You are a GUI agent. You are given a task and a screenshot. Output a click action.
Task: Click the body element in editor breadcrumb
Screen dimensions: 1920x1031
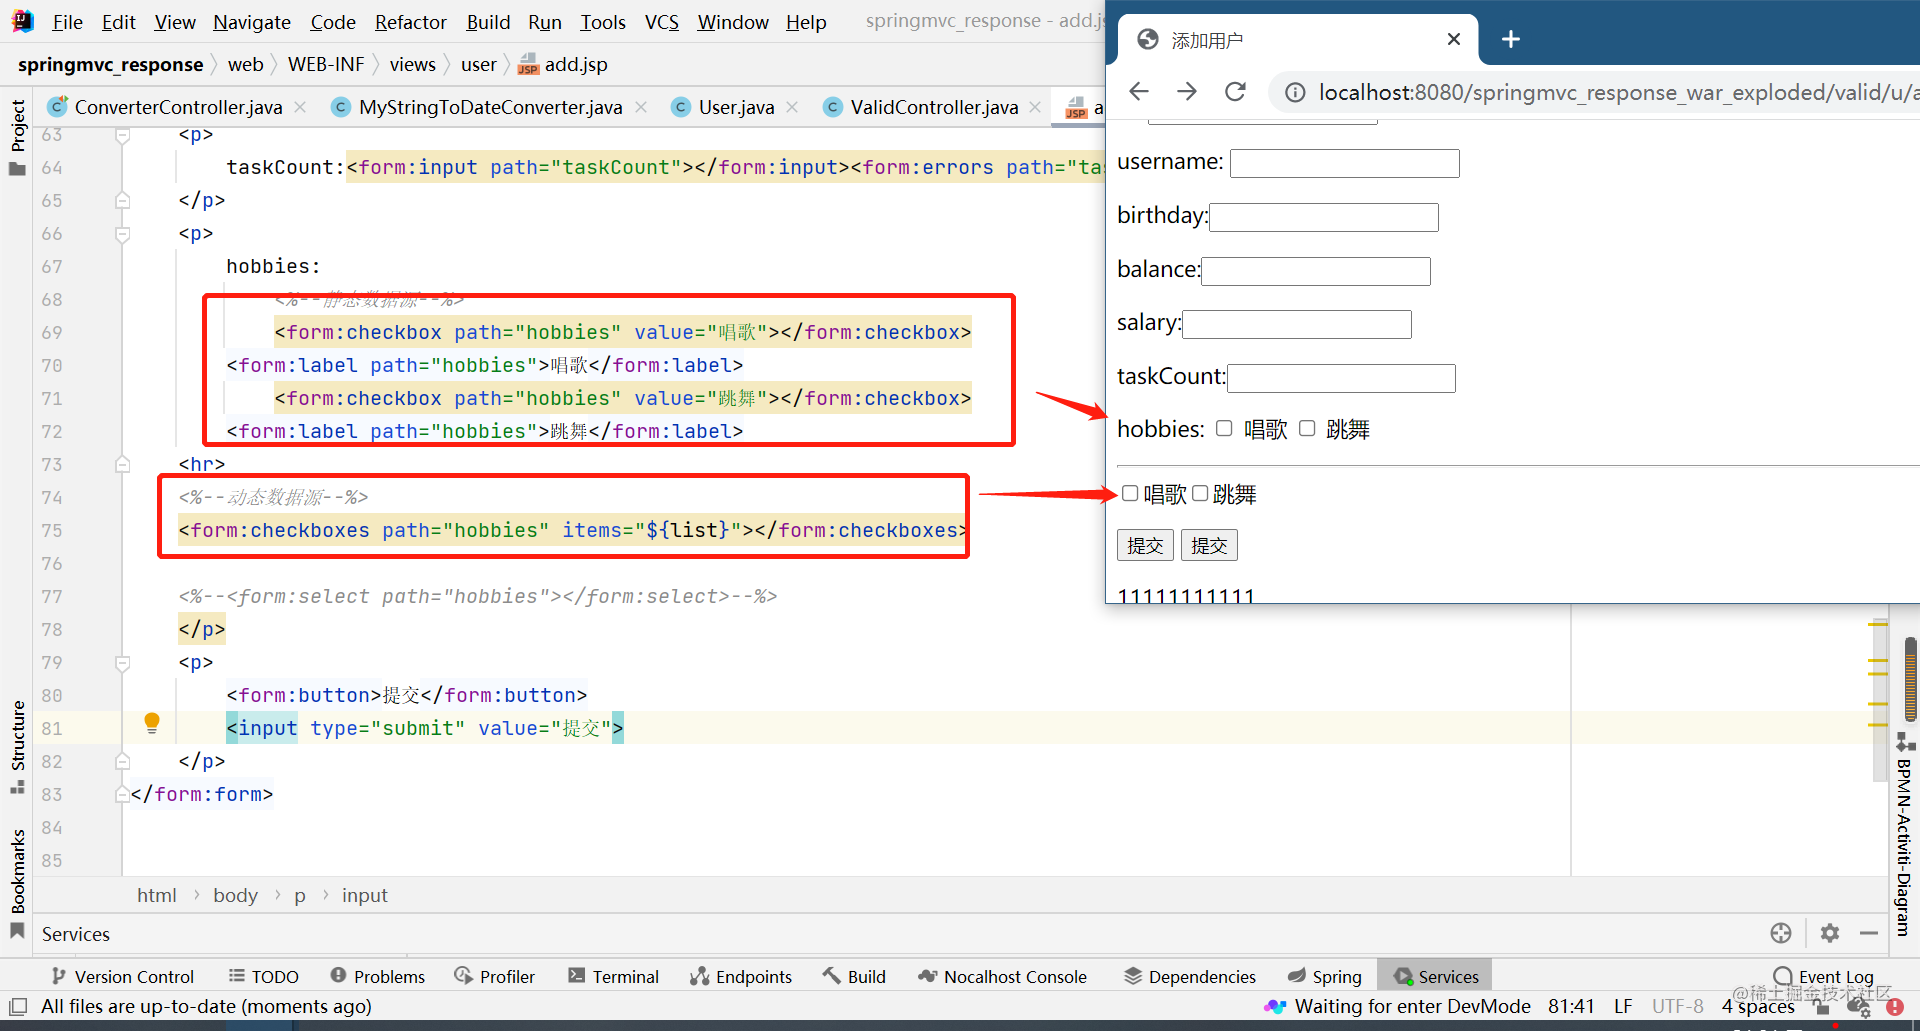[x=235, y=895]
